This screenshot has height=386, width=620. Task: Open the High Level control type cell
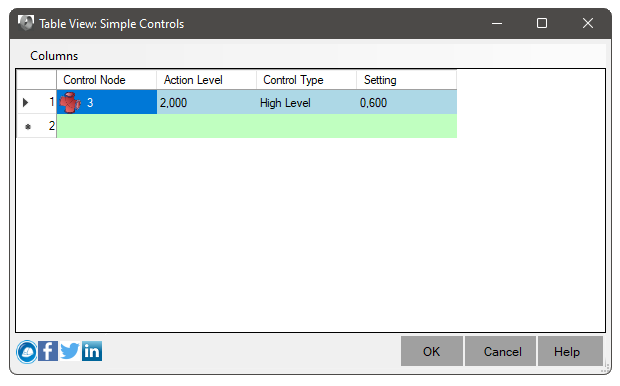tap(306, 102)
